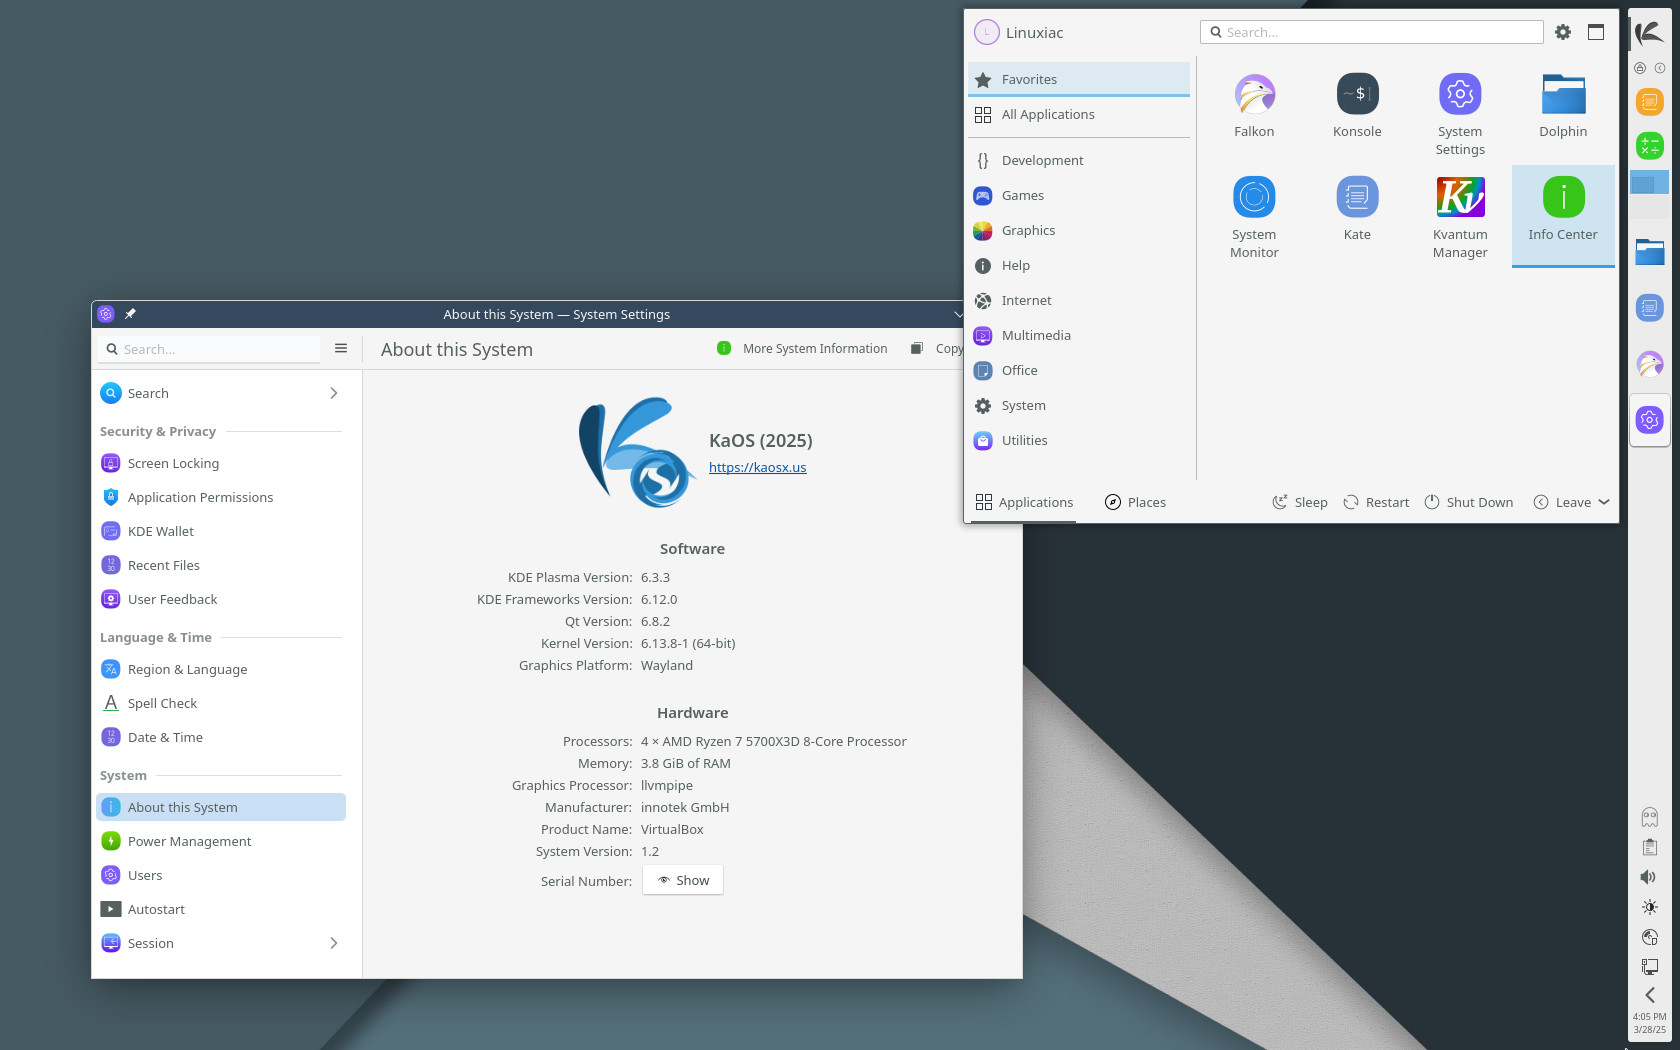Launch System Monitor from favorites

pyautogui.click(x=1254, y=217)
